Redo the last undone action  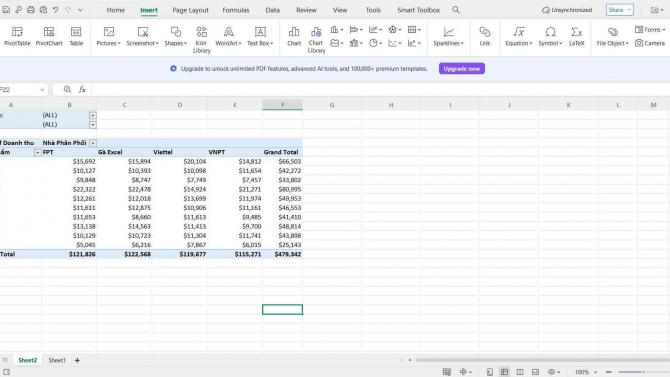point(68,9)
